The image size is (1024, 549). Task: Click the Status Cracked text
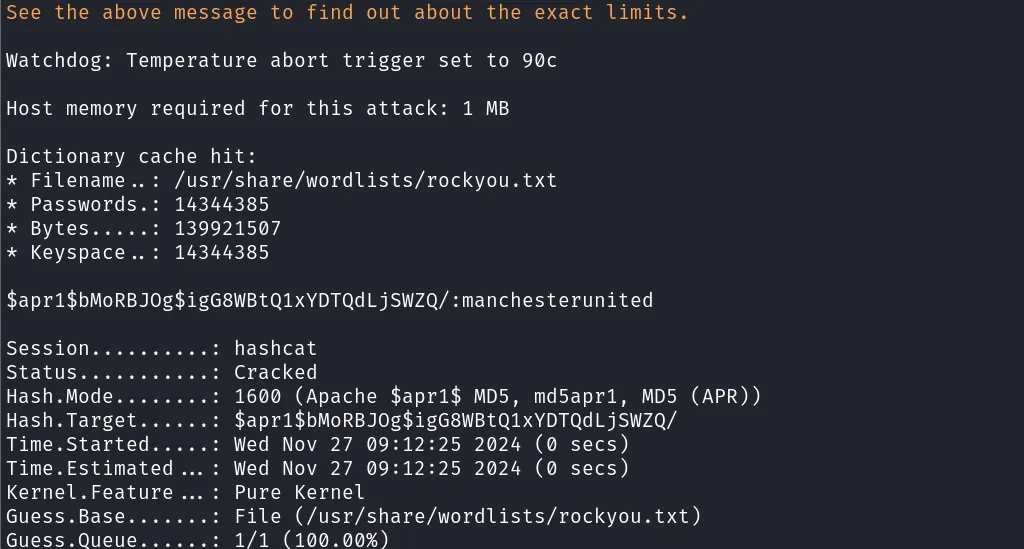click(275, 372)
